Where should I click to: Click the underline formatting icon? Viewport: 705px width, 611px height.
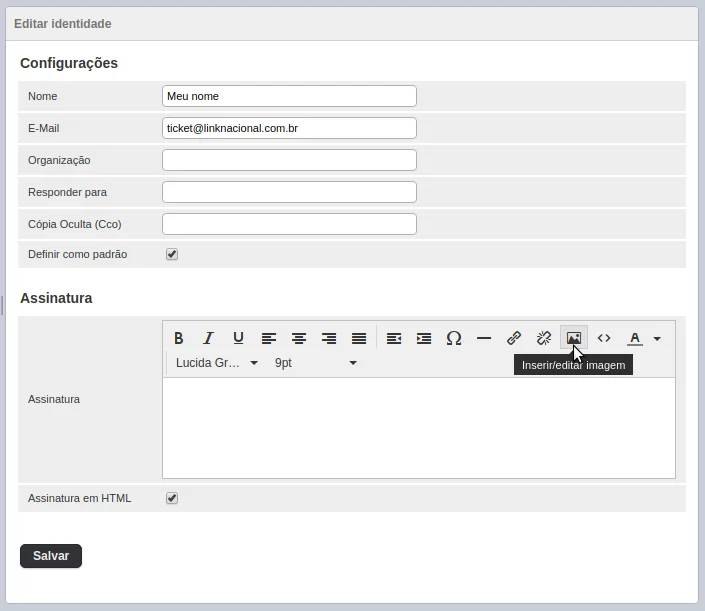pos(238,338)
